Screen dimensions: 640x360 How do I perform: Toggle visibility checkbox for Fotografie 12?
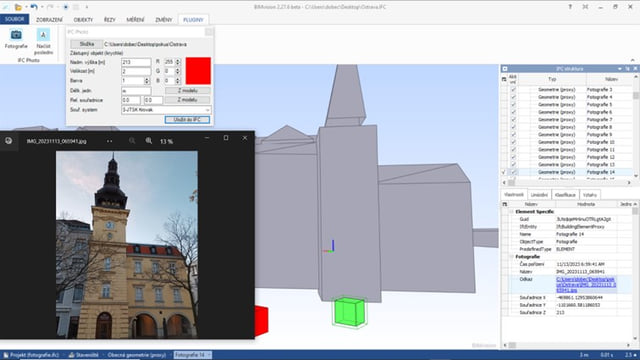tap(513, 157)
